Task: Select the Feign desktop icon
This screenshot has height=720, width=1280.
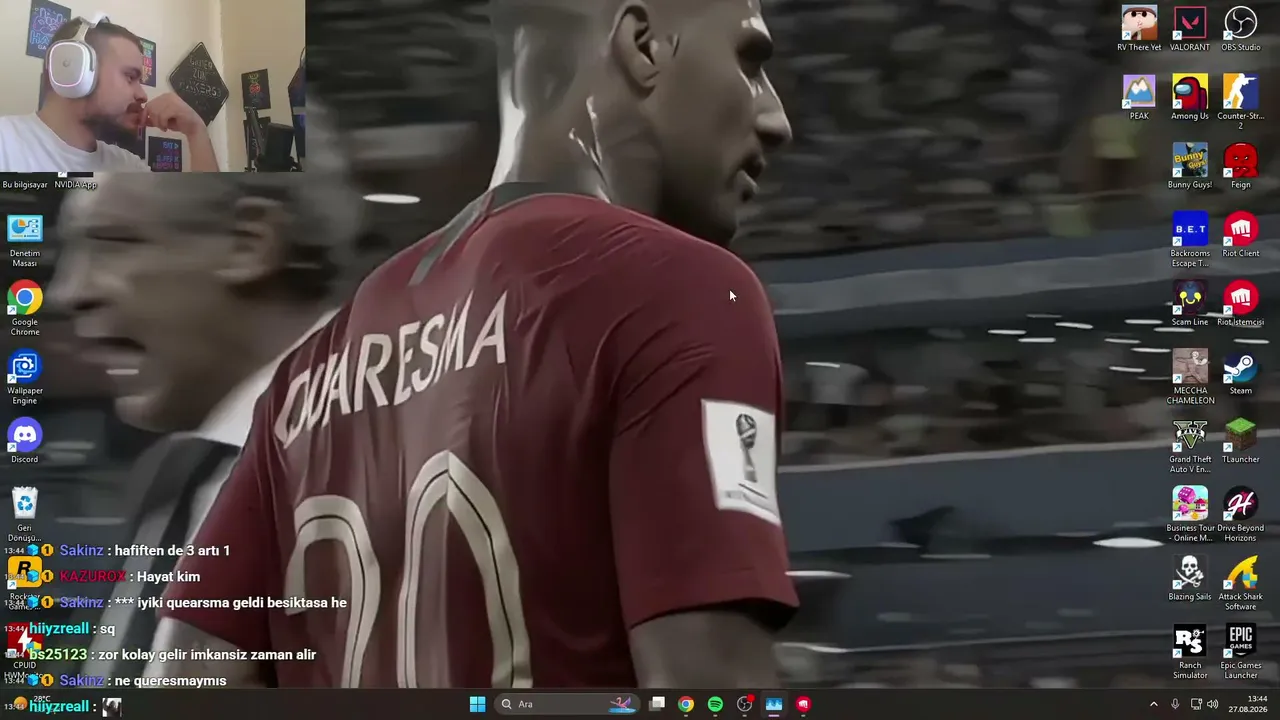Action: click(x=1241, y=166)
